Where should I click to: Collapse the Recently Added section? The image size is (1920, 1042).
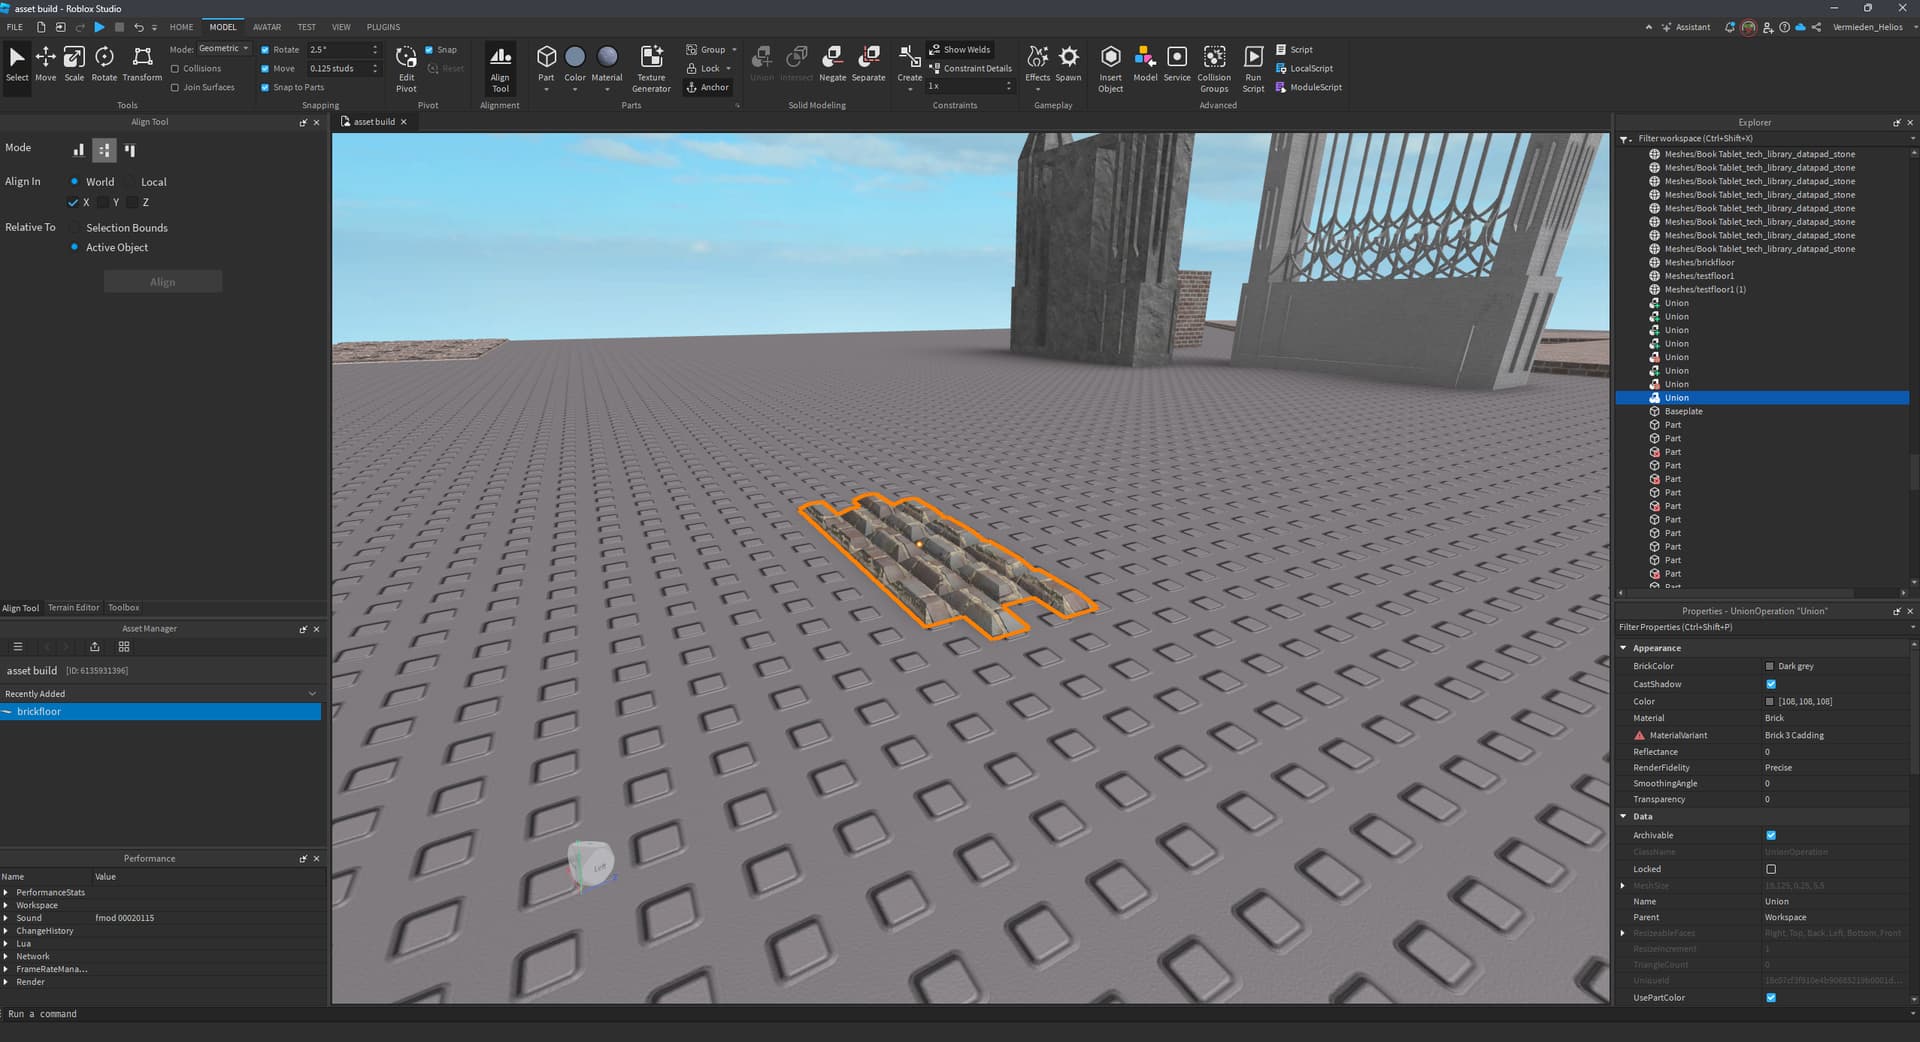coord(311,693)
